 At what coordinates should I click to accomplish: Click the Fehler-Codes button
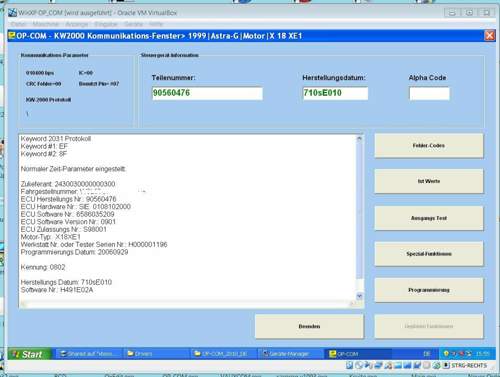tap(429, 146)
